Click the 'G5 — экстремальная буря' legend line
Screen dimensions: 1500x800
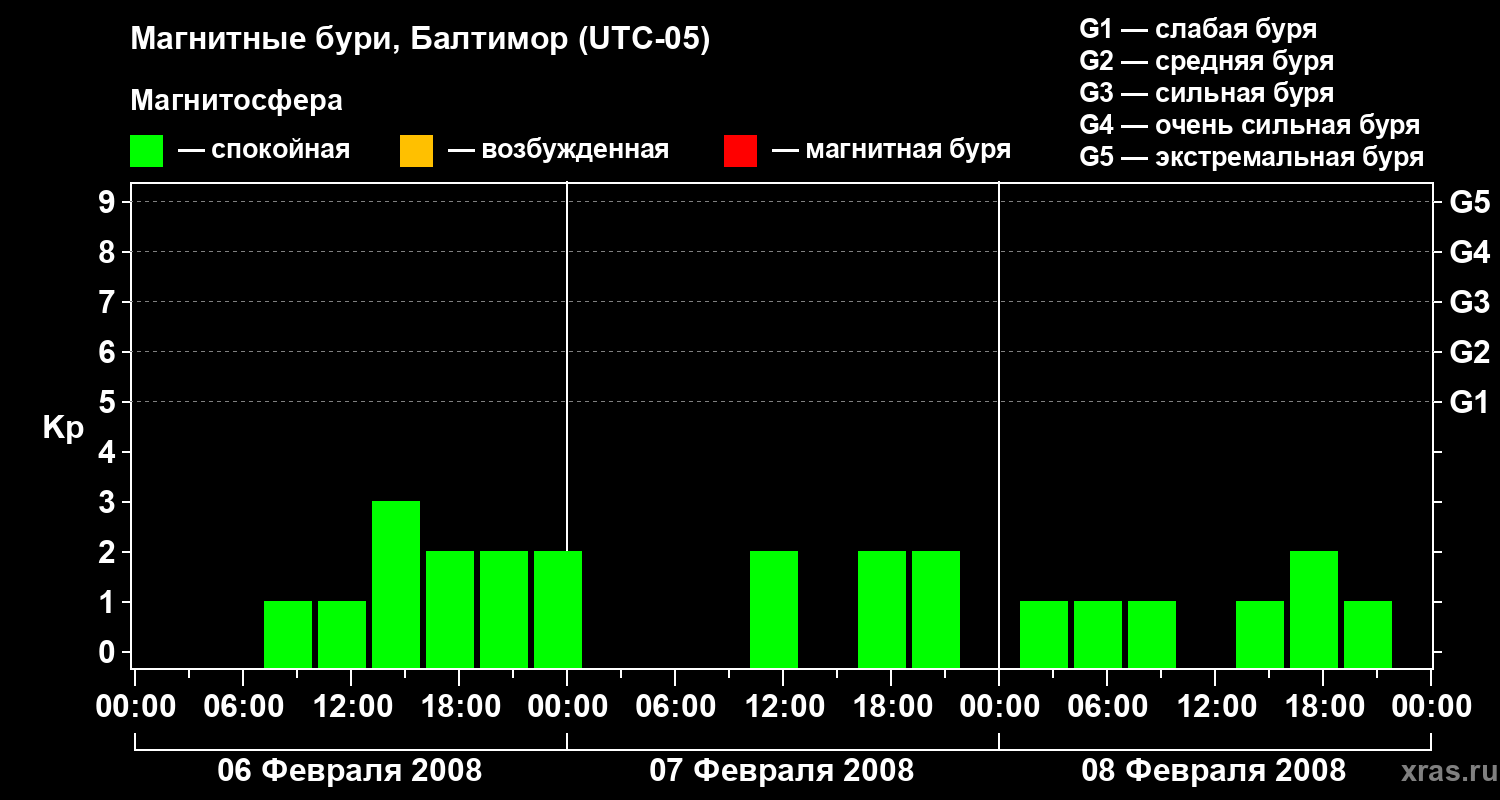click(x=1252, y=157)
